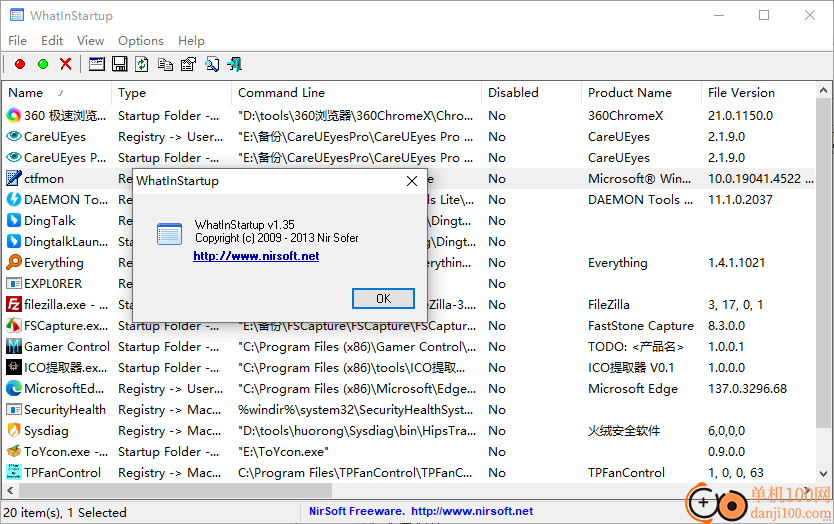Click the TODO: <产品名> product cell
834x524 pixels.
coord(636,347)
